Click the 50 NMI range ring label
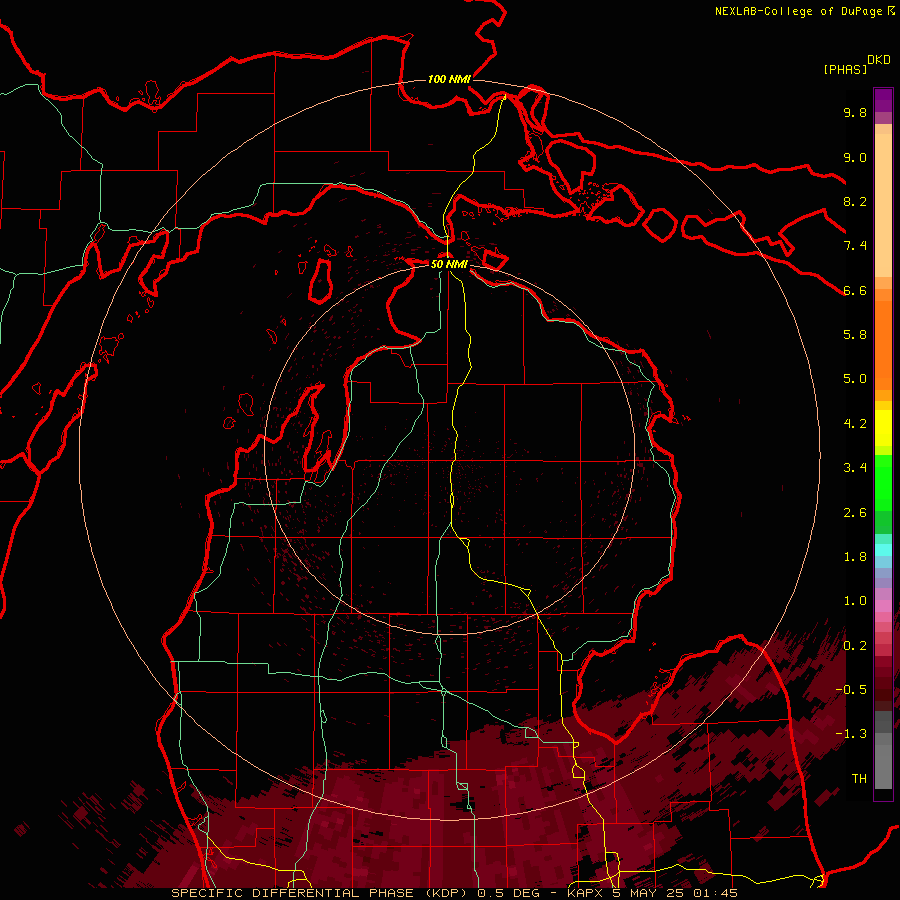The width and height of the screenshot is (900, 900). tap(449, 264)
